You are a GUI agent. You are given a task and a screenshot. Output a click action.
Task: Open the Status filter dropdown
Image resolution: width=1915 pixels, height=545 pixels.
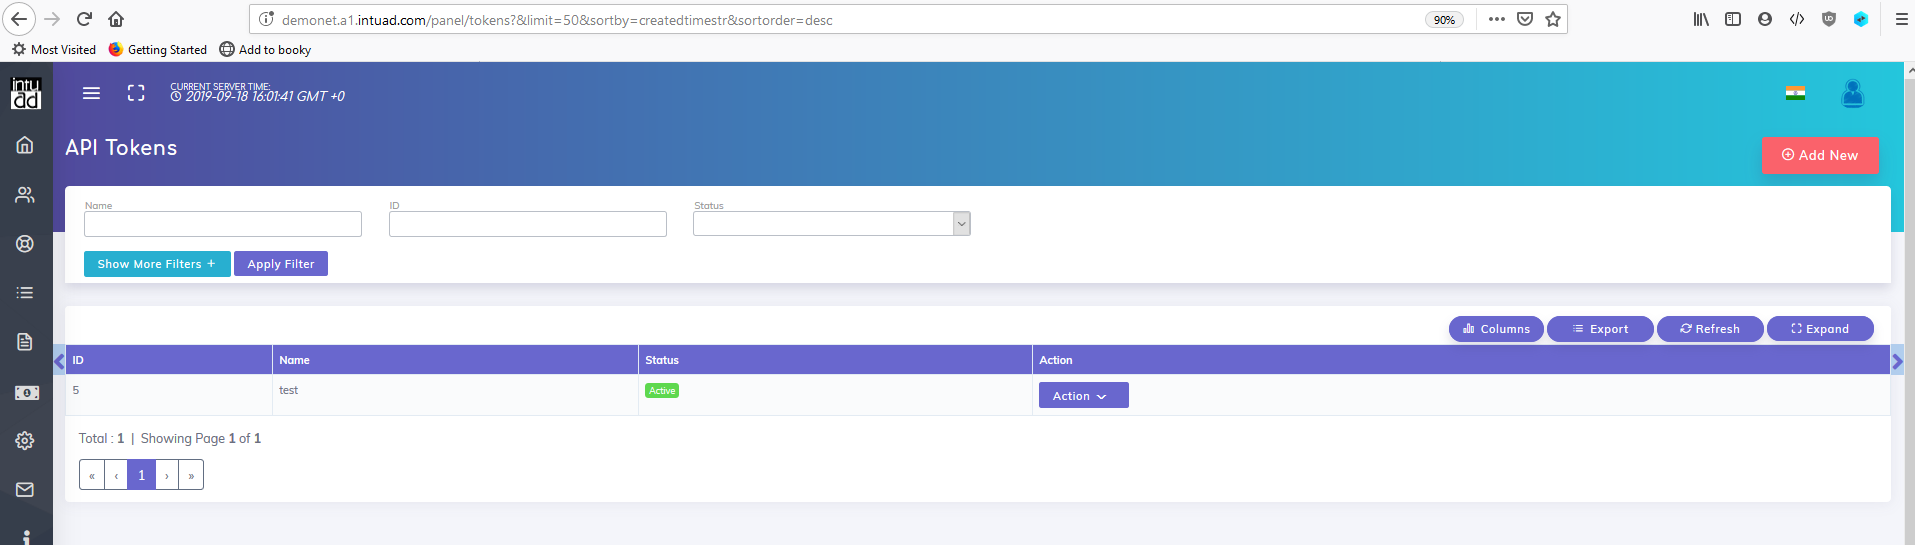[x=831, y=224]
